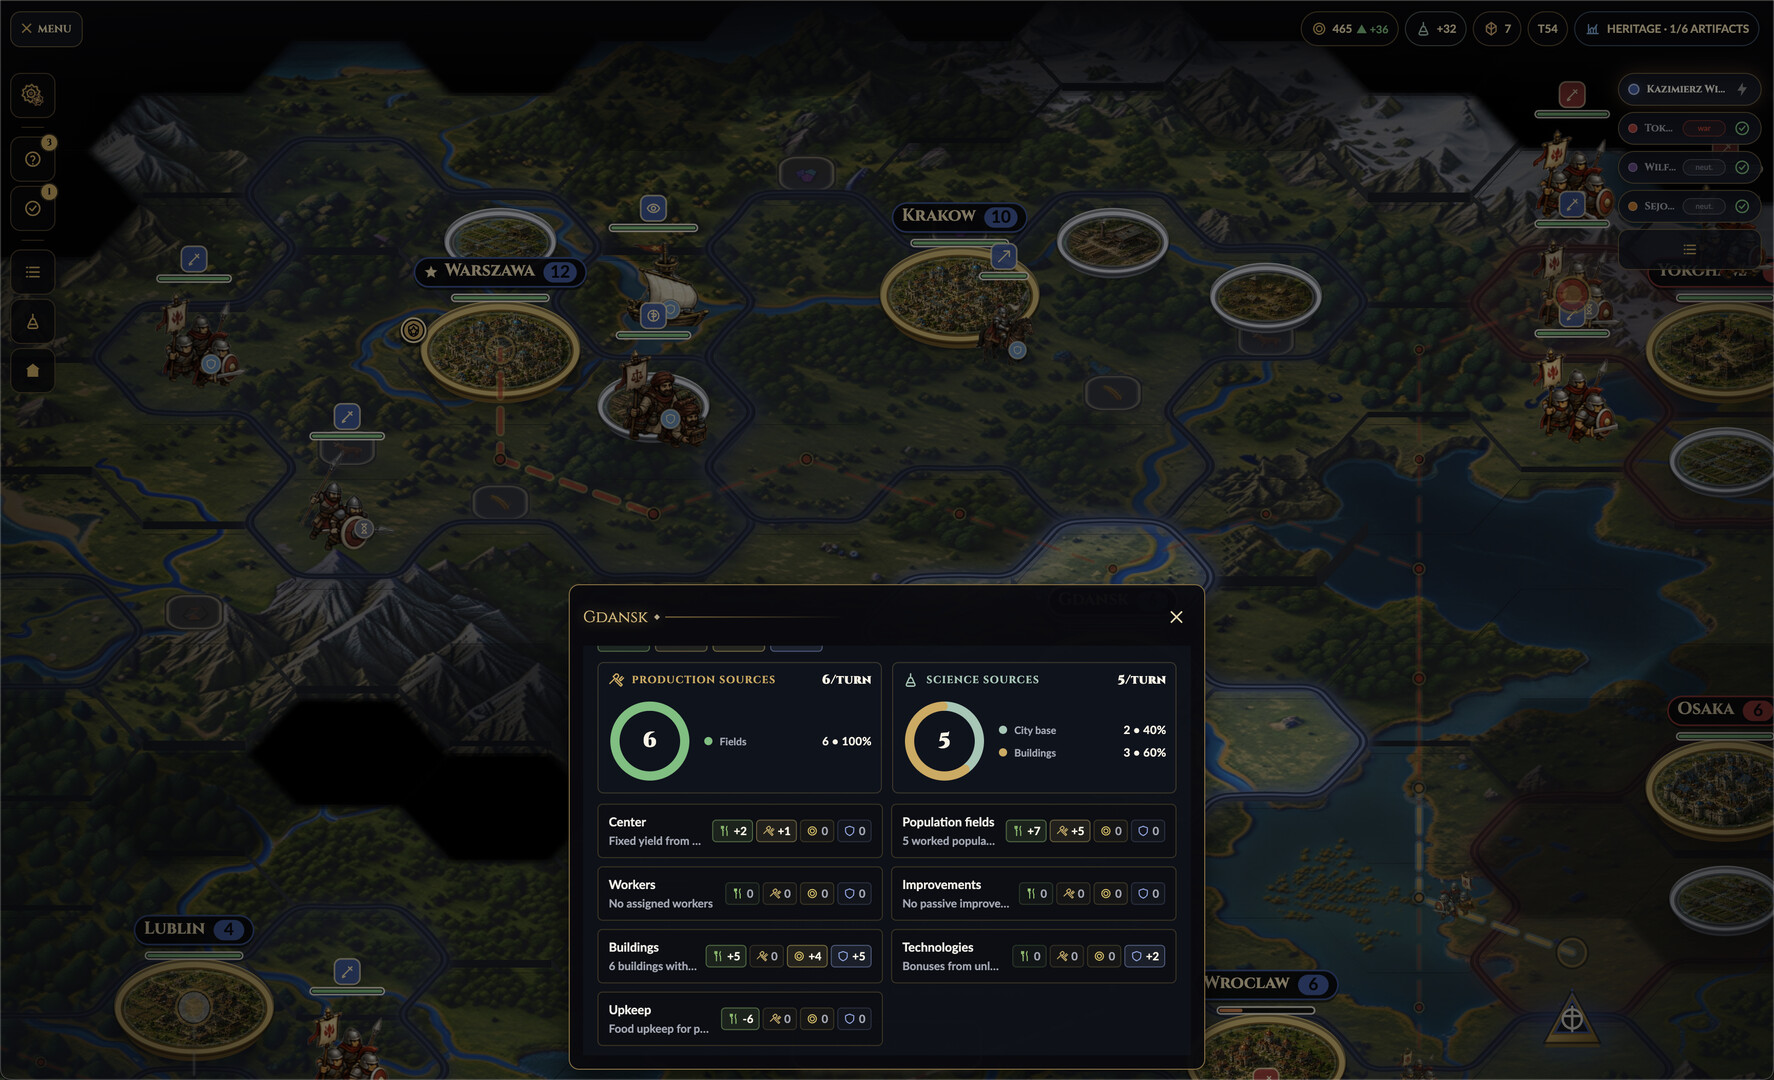Click the gold +4 chip in the Buildings row
Image resolution: width=1774 pixels, height=1080 pixels.
click(x=807, y=957)
